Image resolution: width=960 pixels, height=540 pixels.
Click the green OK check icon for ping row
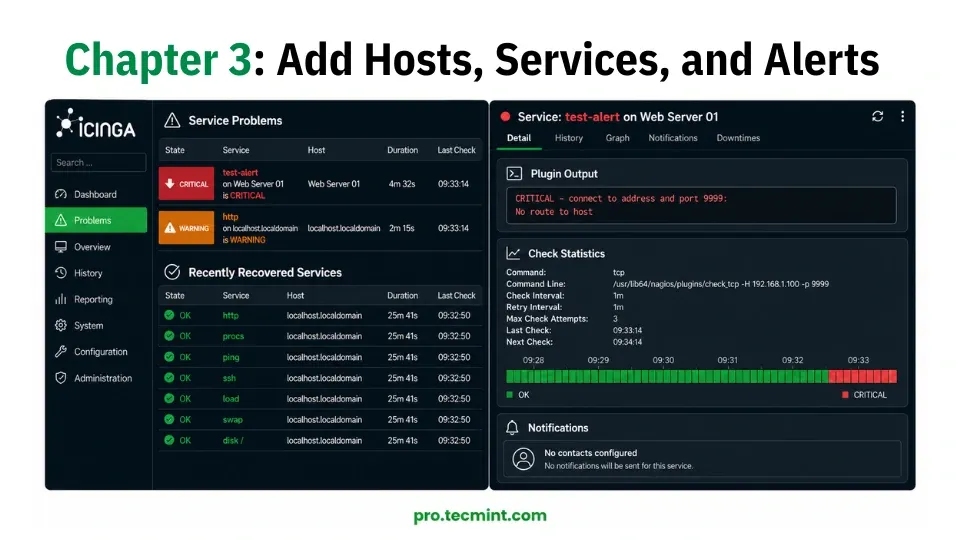[169, 357]
